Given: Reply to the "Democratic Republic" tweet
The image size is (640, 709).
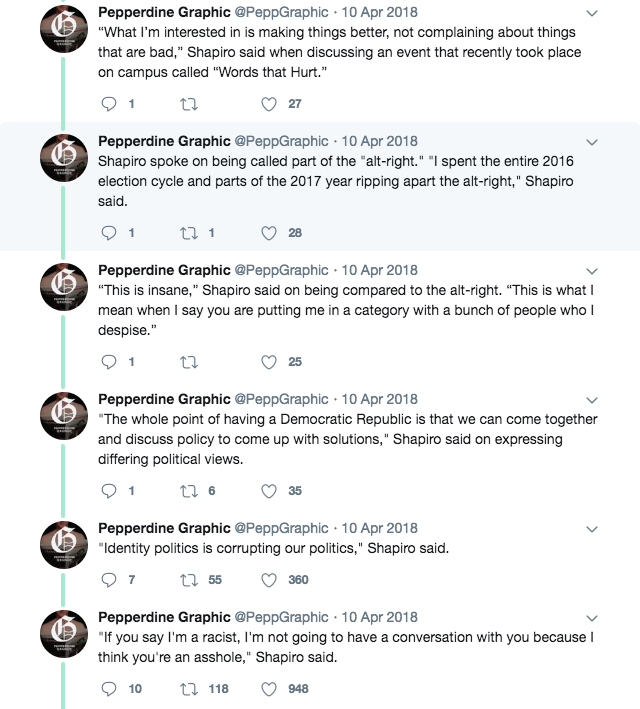Looking at the screenshot, I should coord(109,491).
